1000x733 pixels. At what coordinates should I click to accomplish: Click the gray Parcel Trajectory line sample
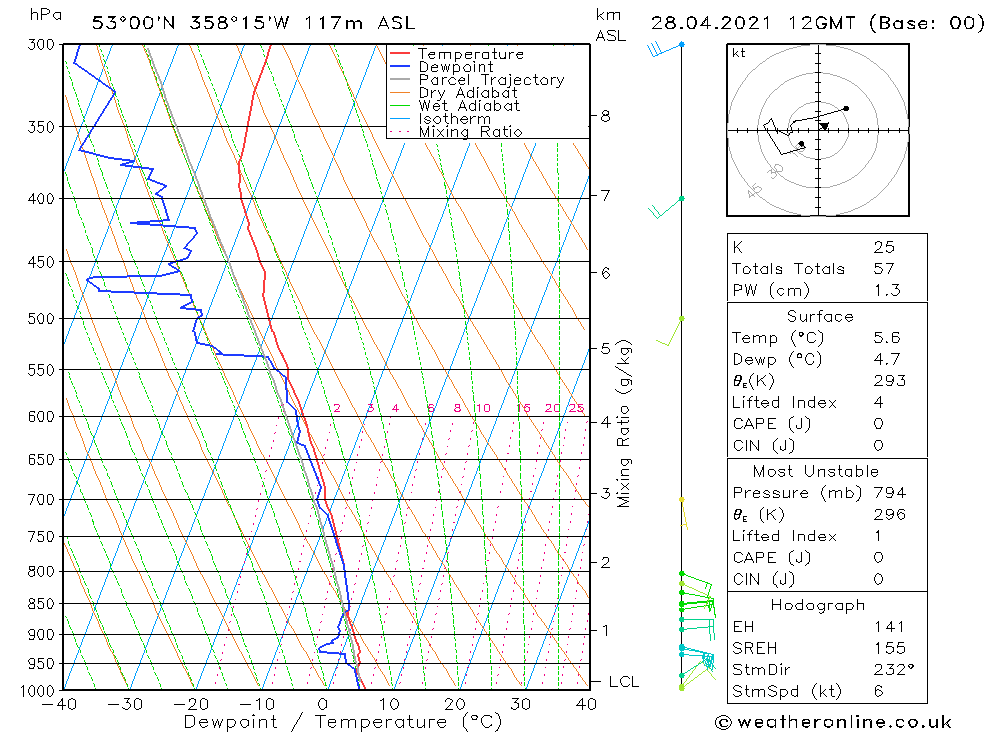click(400, 80)
